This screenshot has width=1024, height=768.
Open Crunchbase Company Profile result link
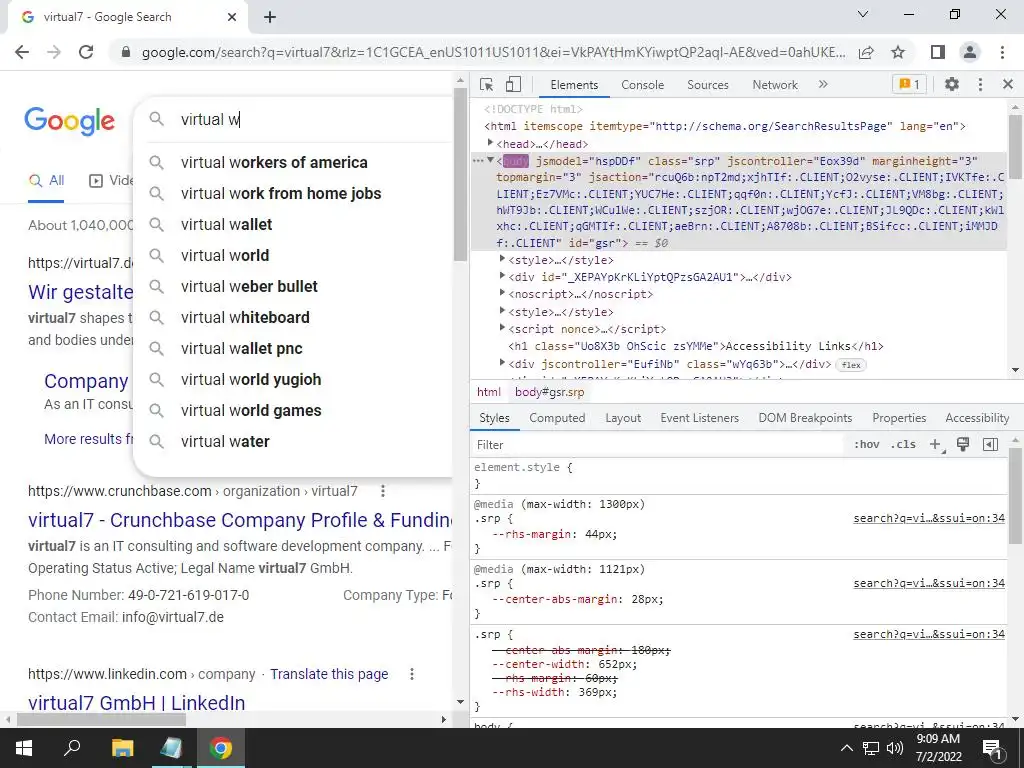coord(240,520)
